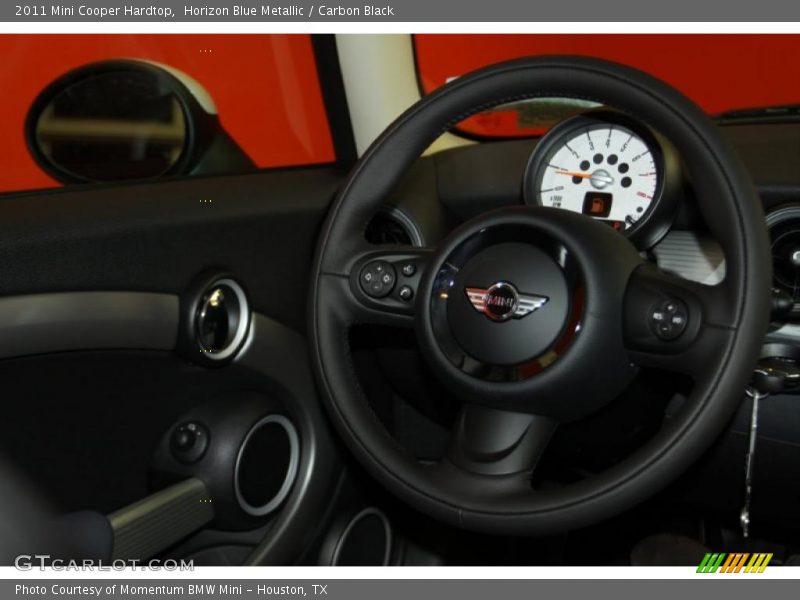This screenshot has height=600, width=800.
Task: Click the title '2011 Mini Cooper Hardtop'
Action: click(x=94, y=11)
